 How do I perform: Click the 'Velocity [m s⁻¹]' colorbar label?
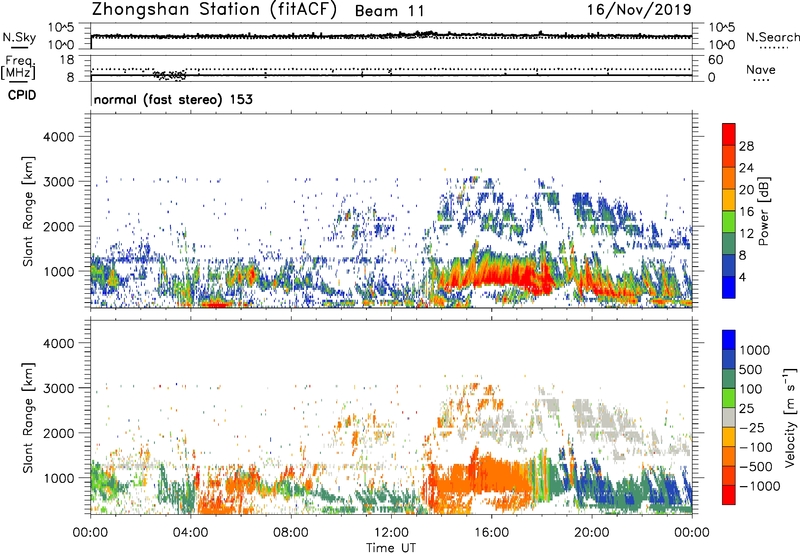(790, 417)
